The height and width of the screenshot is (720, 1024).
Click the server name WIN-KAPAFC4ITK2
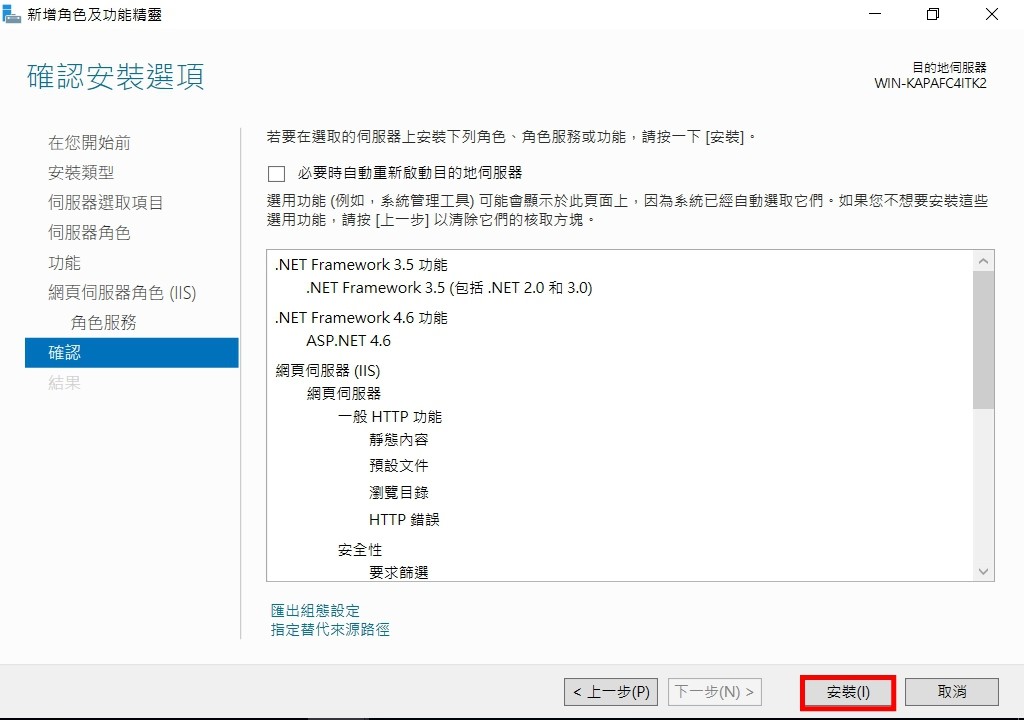pyautogui.click(x=930, y=84)
